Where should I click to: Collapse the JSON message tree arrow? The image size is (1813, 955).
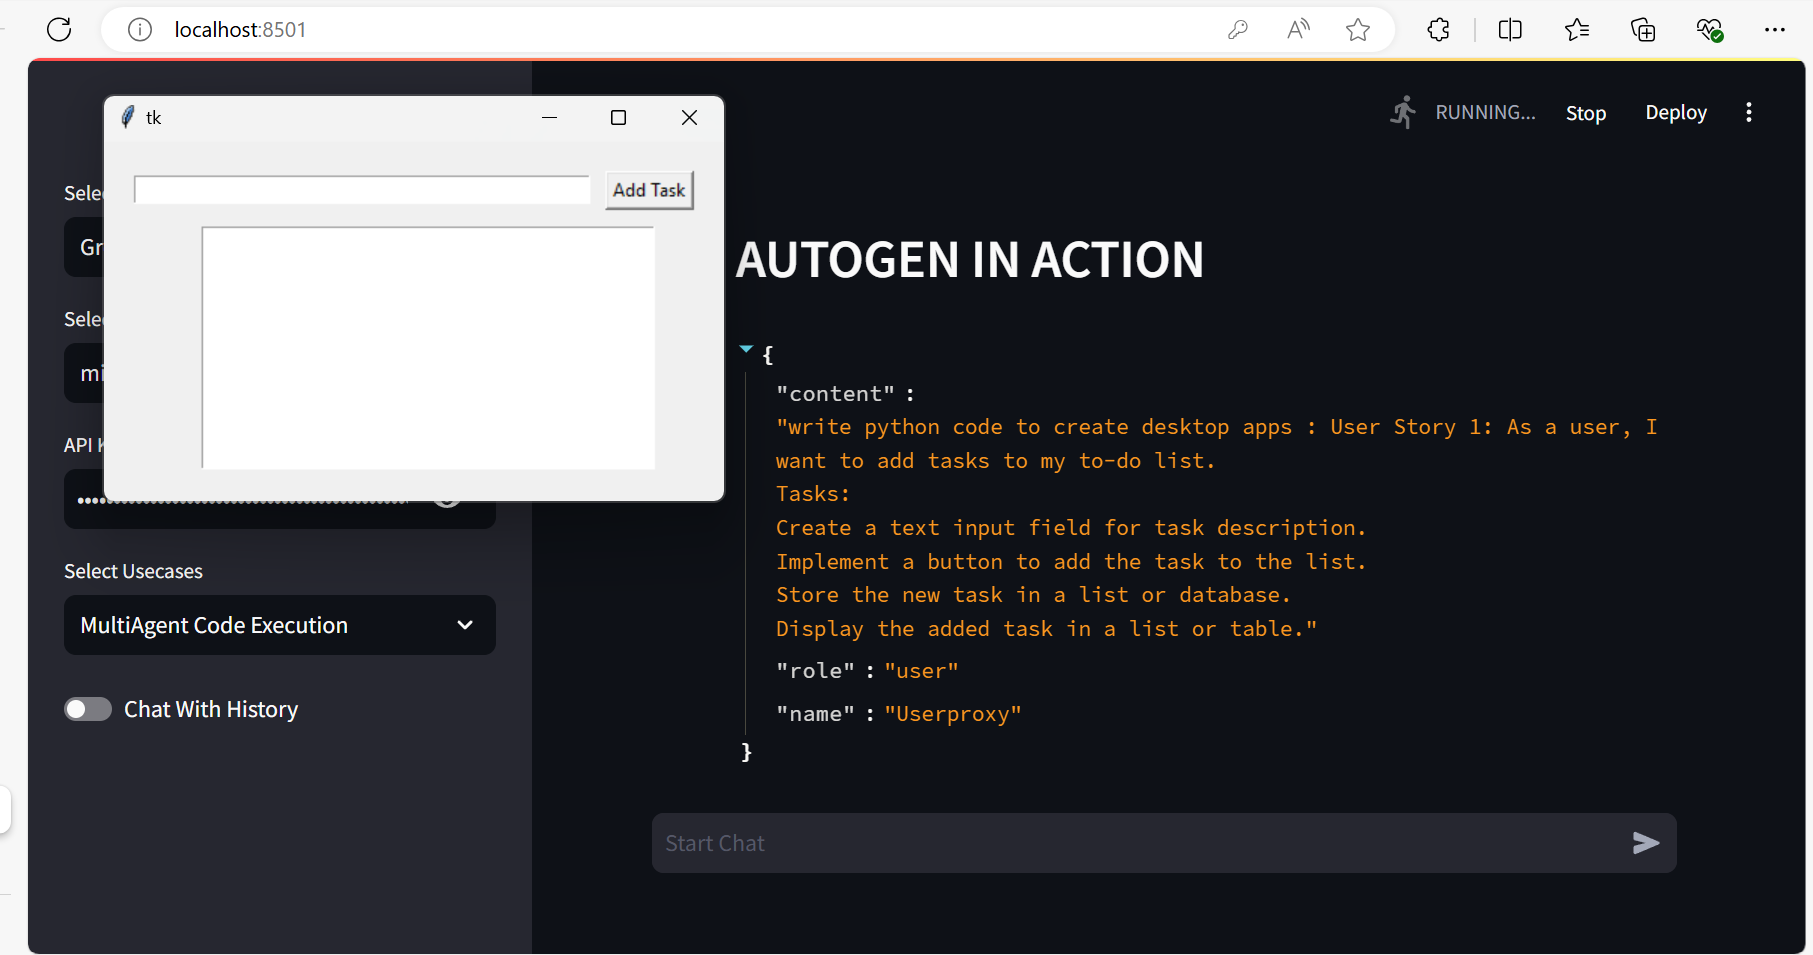pyautogui.click(x=746, y=349)
